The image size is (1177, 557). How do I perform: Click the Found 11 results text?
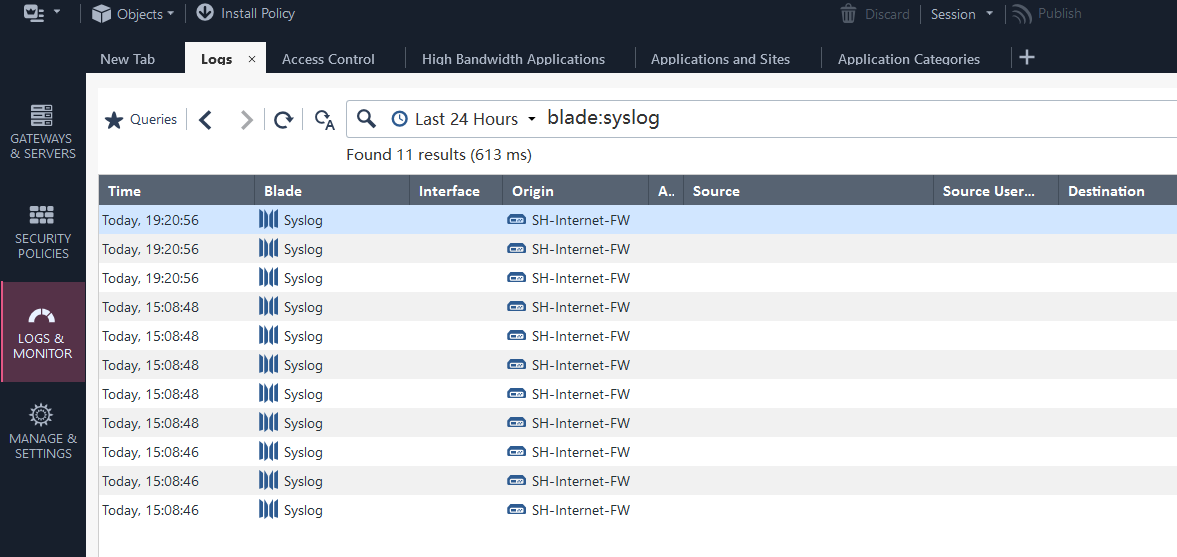pyautogui.click(x=438, y=155)
